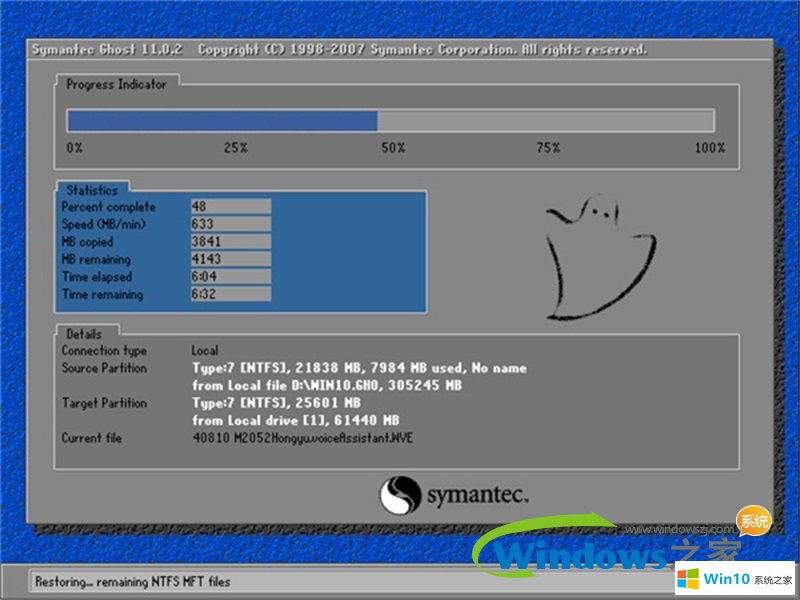Image resolution: width=800 pixels, height=600 pixels.
Task: Select the Statistics panel title
Action: (92, 190)
